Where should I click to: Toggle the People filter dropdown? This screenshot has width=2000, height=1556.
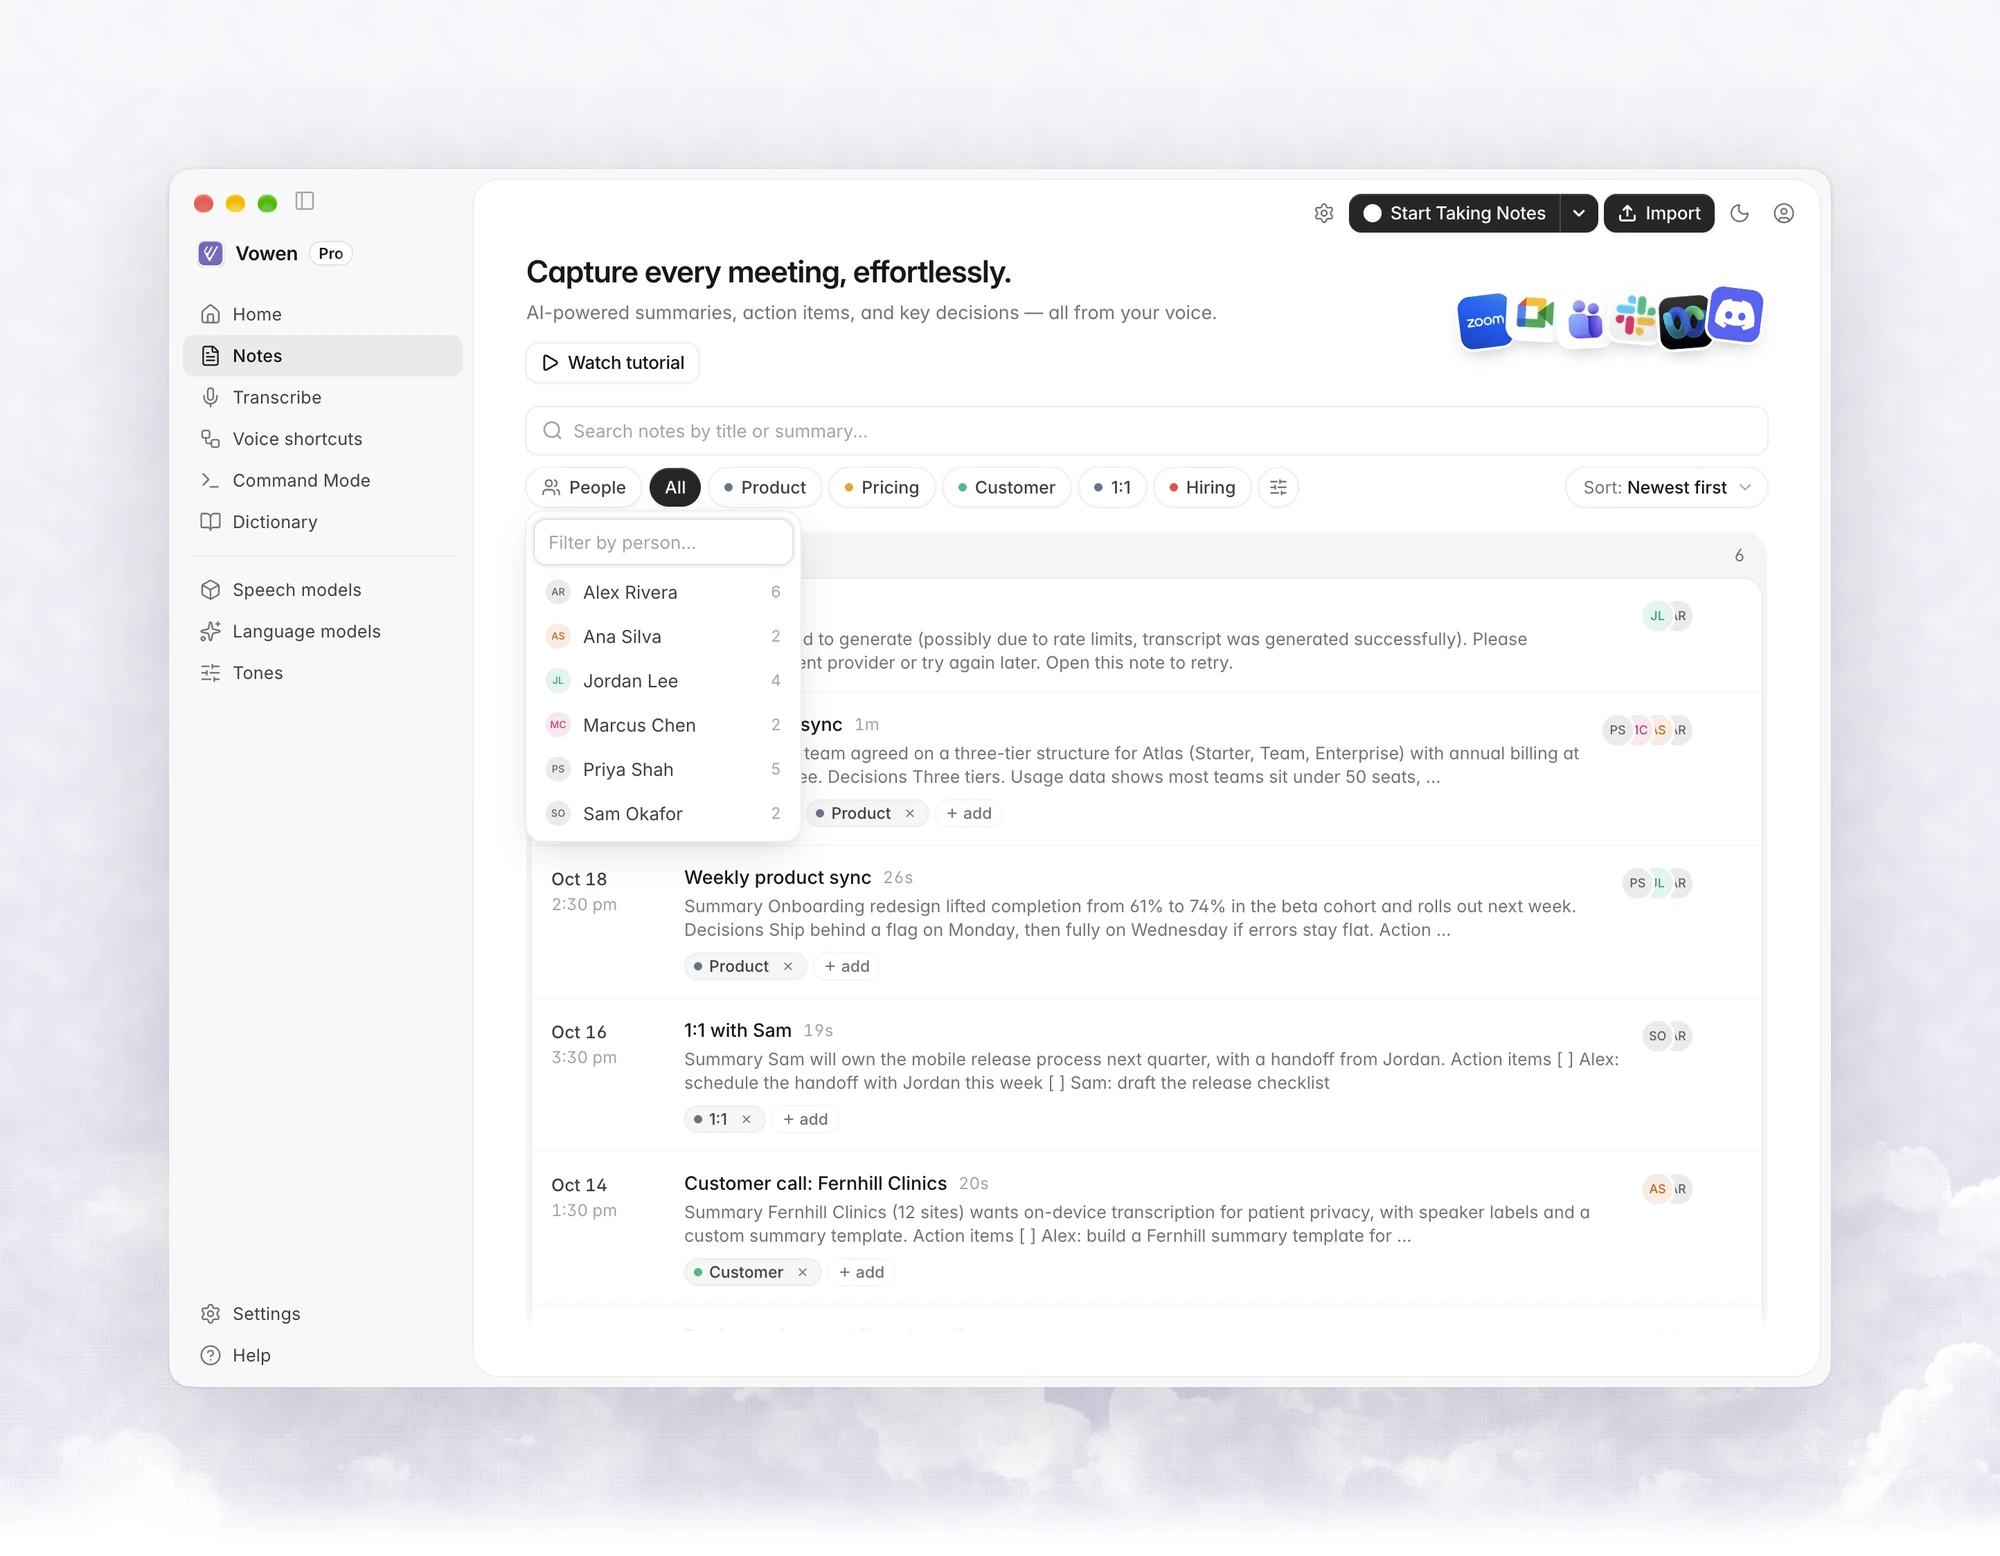coord(584,487)
